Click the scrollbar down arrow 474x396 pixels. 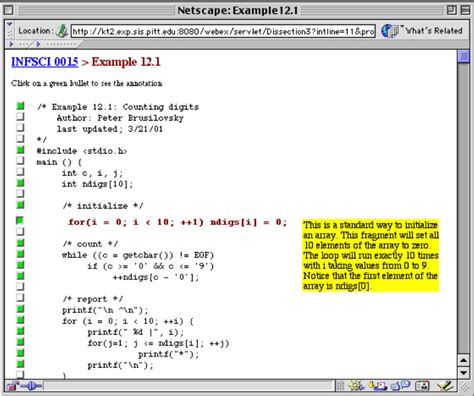(463, 372)
